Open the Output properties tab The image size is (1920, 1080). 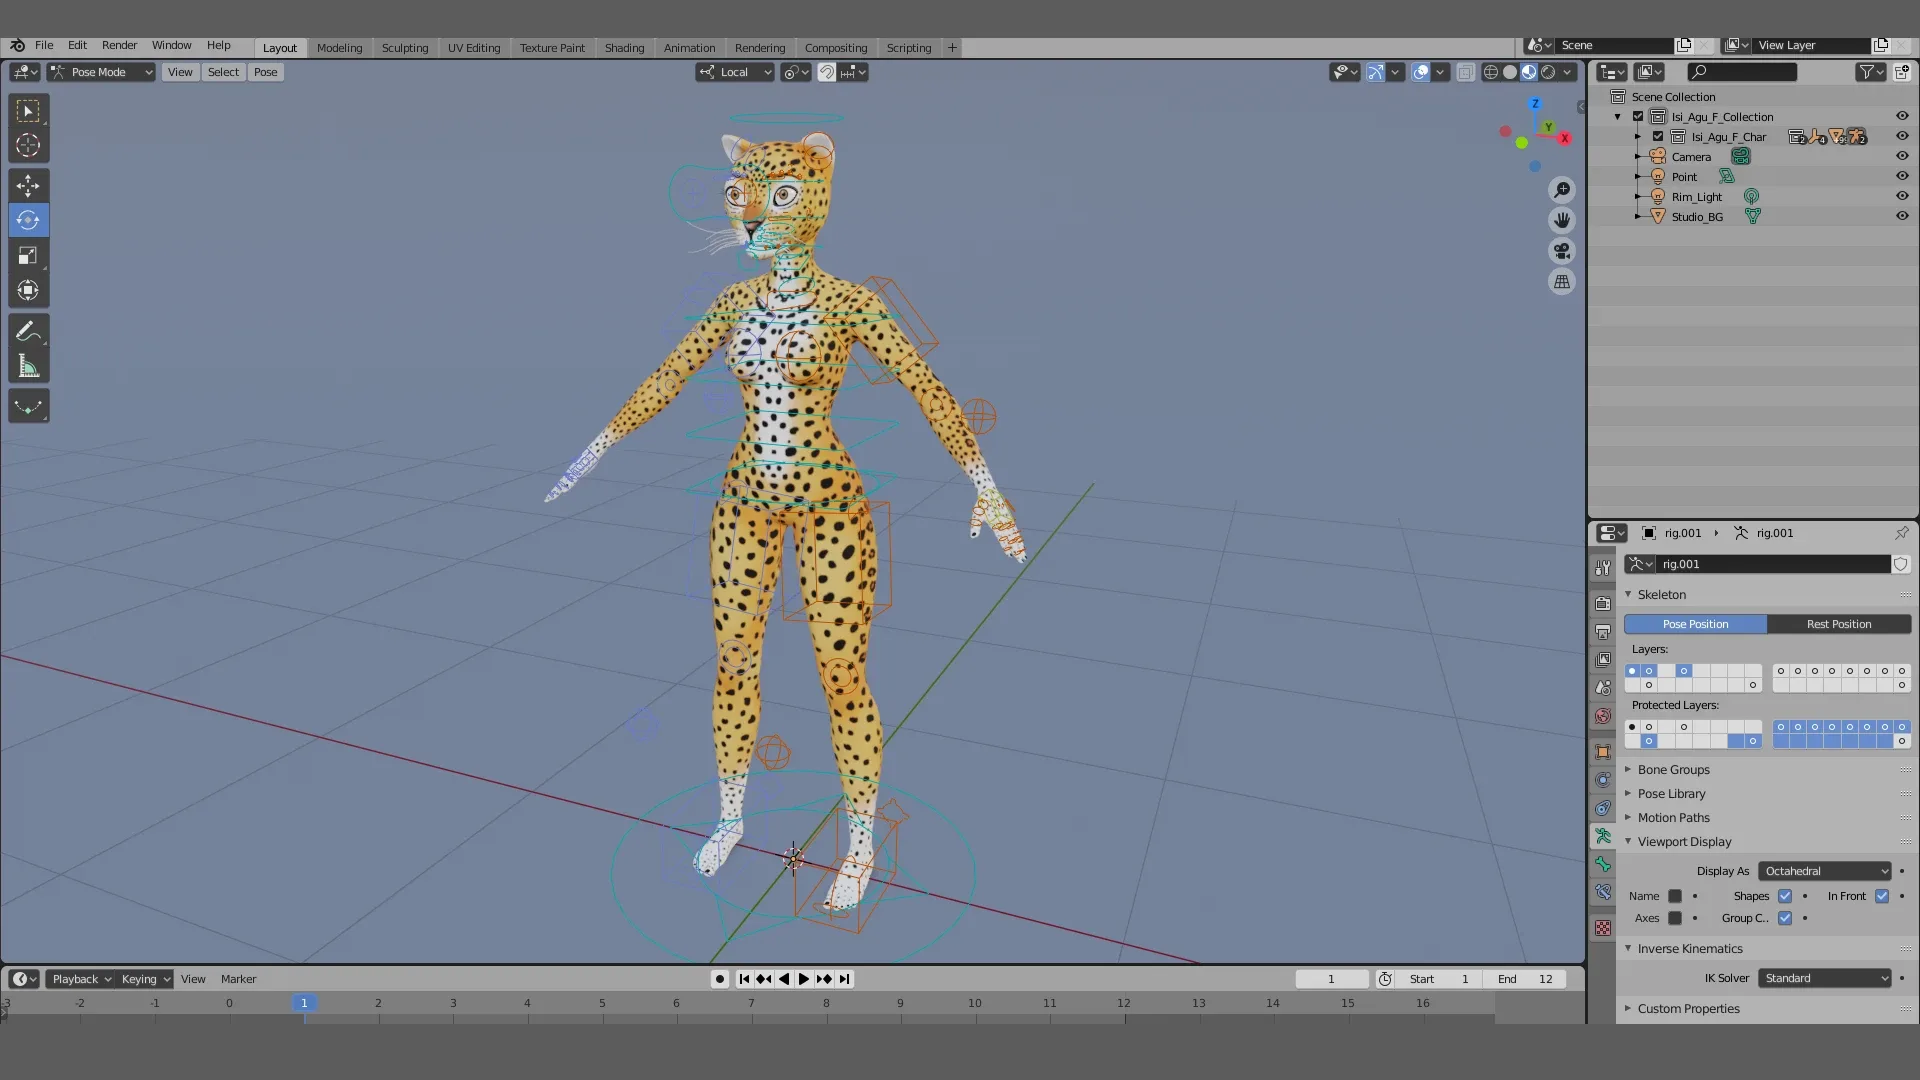[1603, 631]
